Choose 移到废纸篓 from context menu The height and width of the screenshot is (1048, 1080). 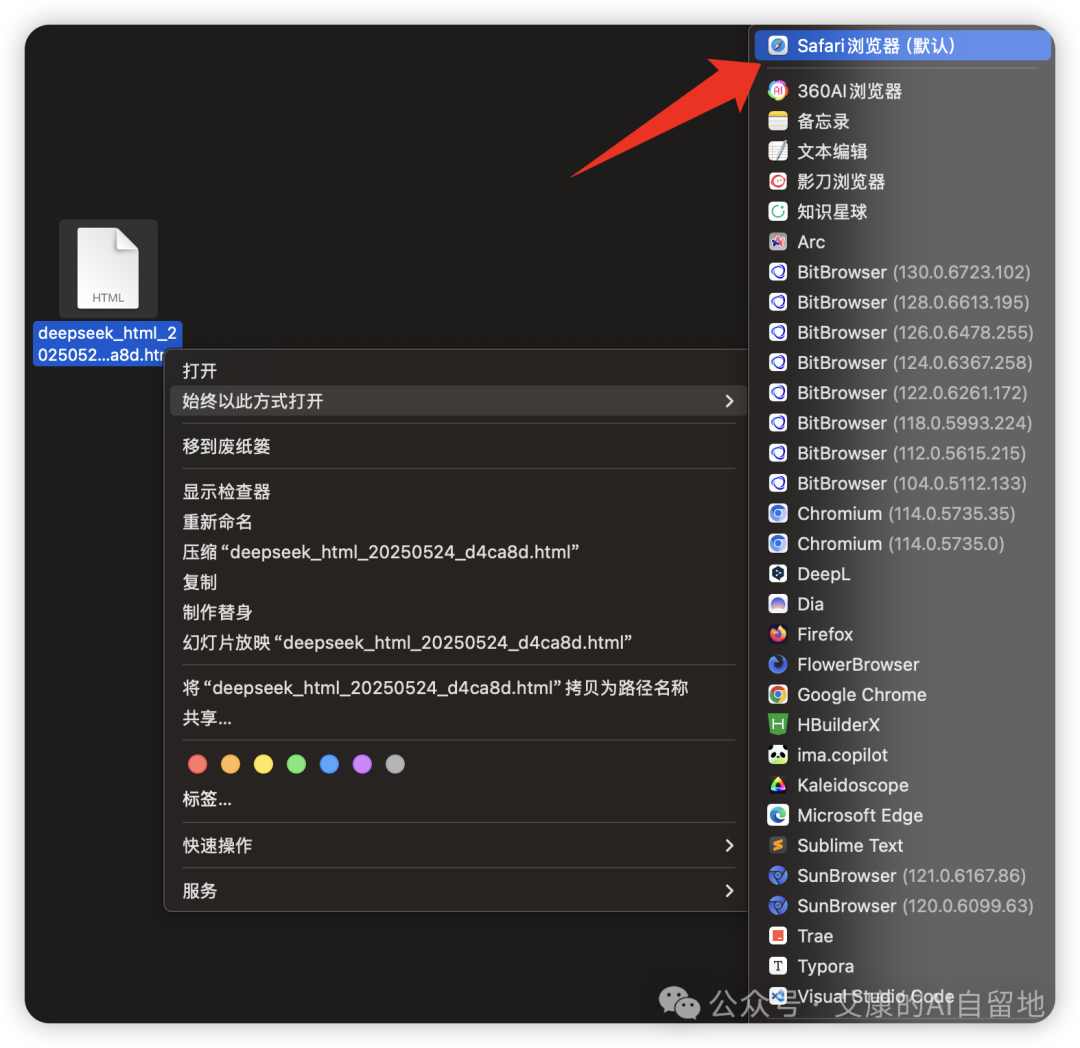point(457,446)
